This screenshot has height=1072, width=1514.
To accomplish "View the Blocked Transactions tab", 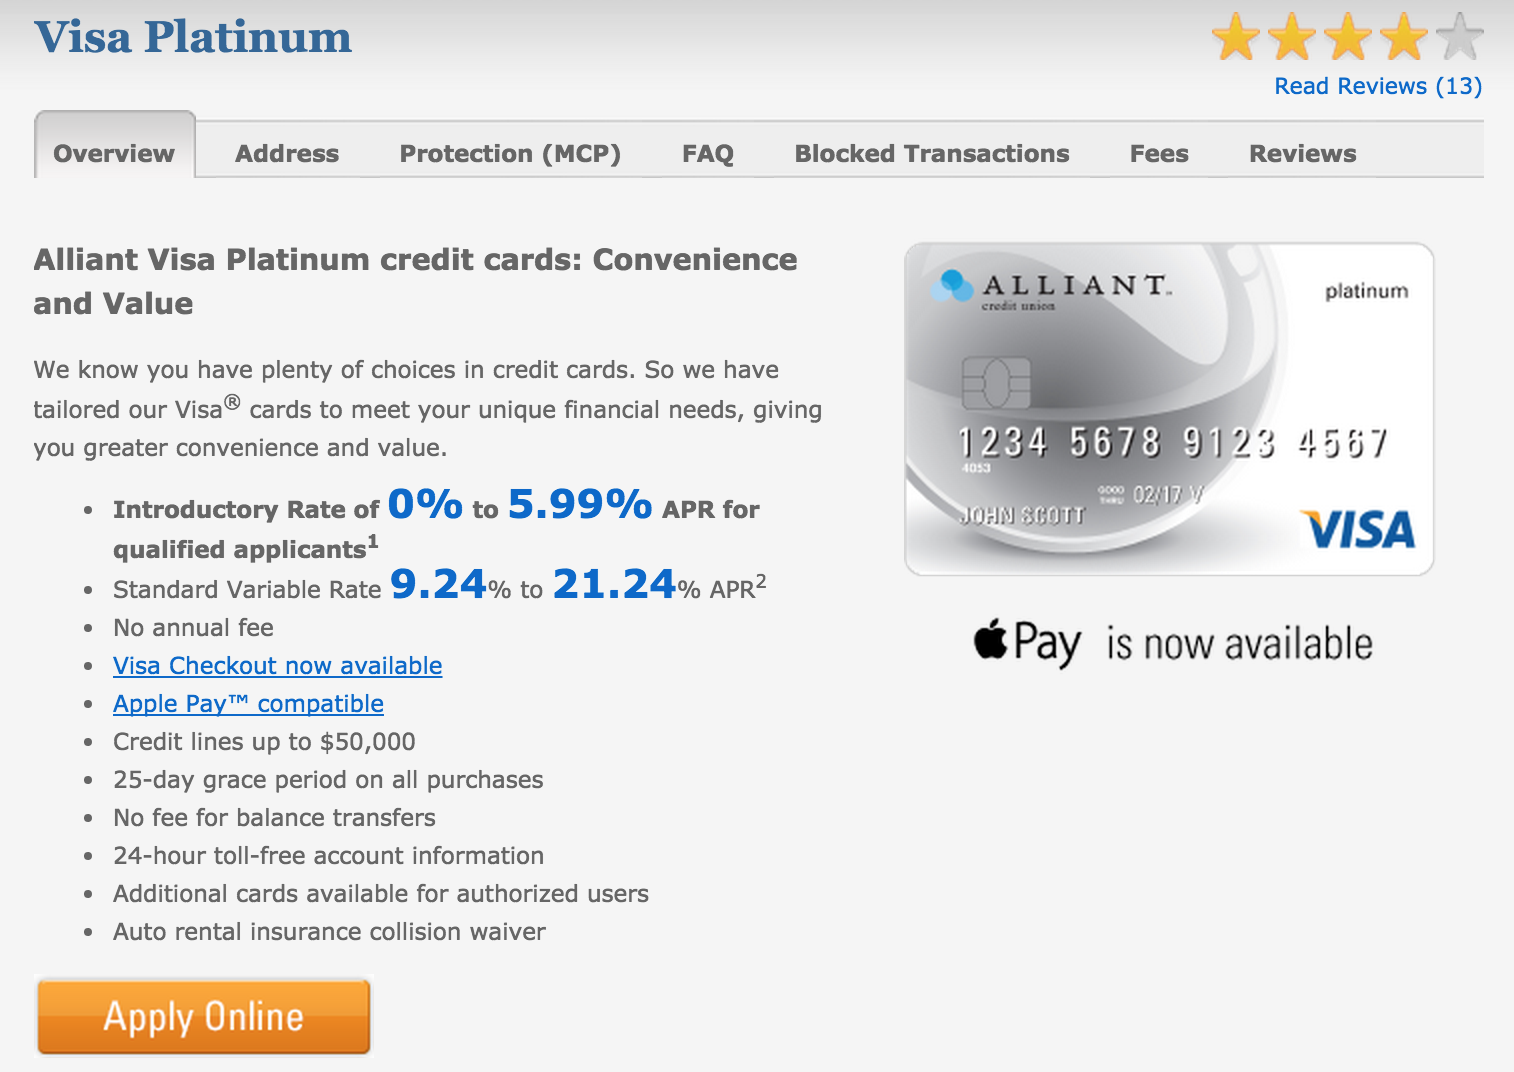I will coord(932,153).
